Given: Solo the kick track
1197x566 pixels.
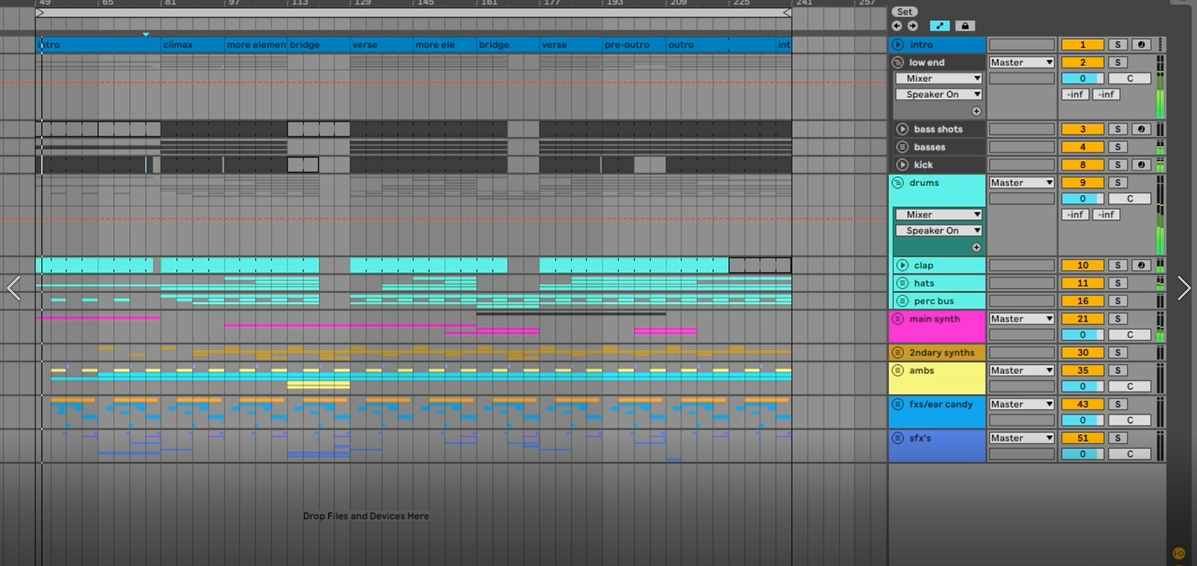Looking at the screenshot, I should [1117, 164].
